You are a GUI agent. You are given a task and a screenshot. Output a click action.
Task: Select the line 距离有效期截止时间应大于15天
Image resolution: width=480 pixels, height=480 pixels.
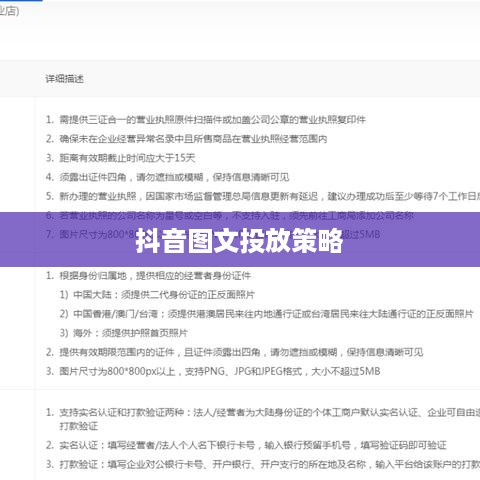120,158
